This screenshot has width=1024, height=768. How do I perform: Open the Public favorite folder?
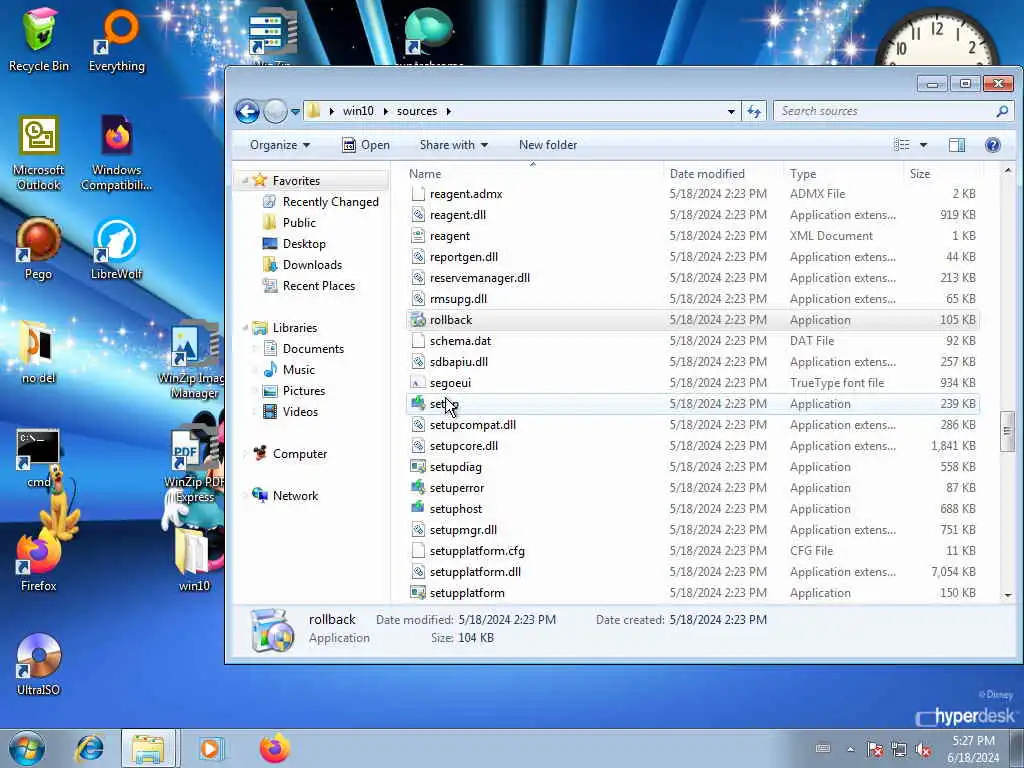click(x=289, y=223)
